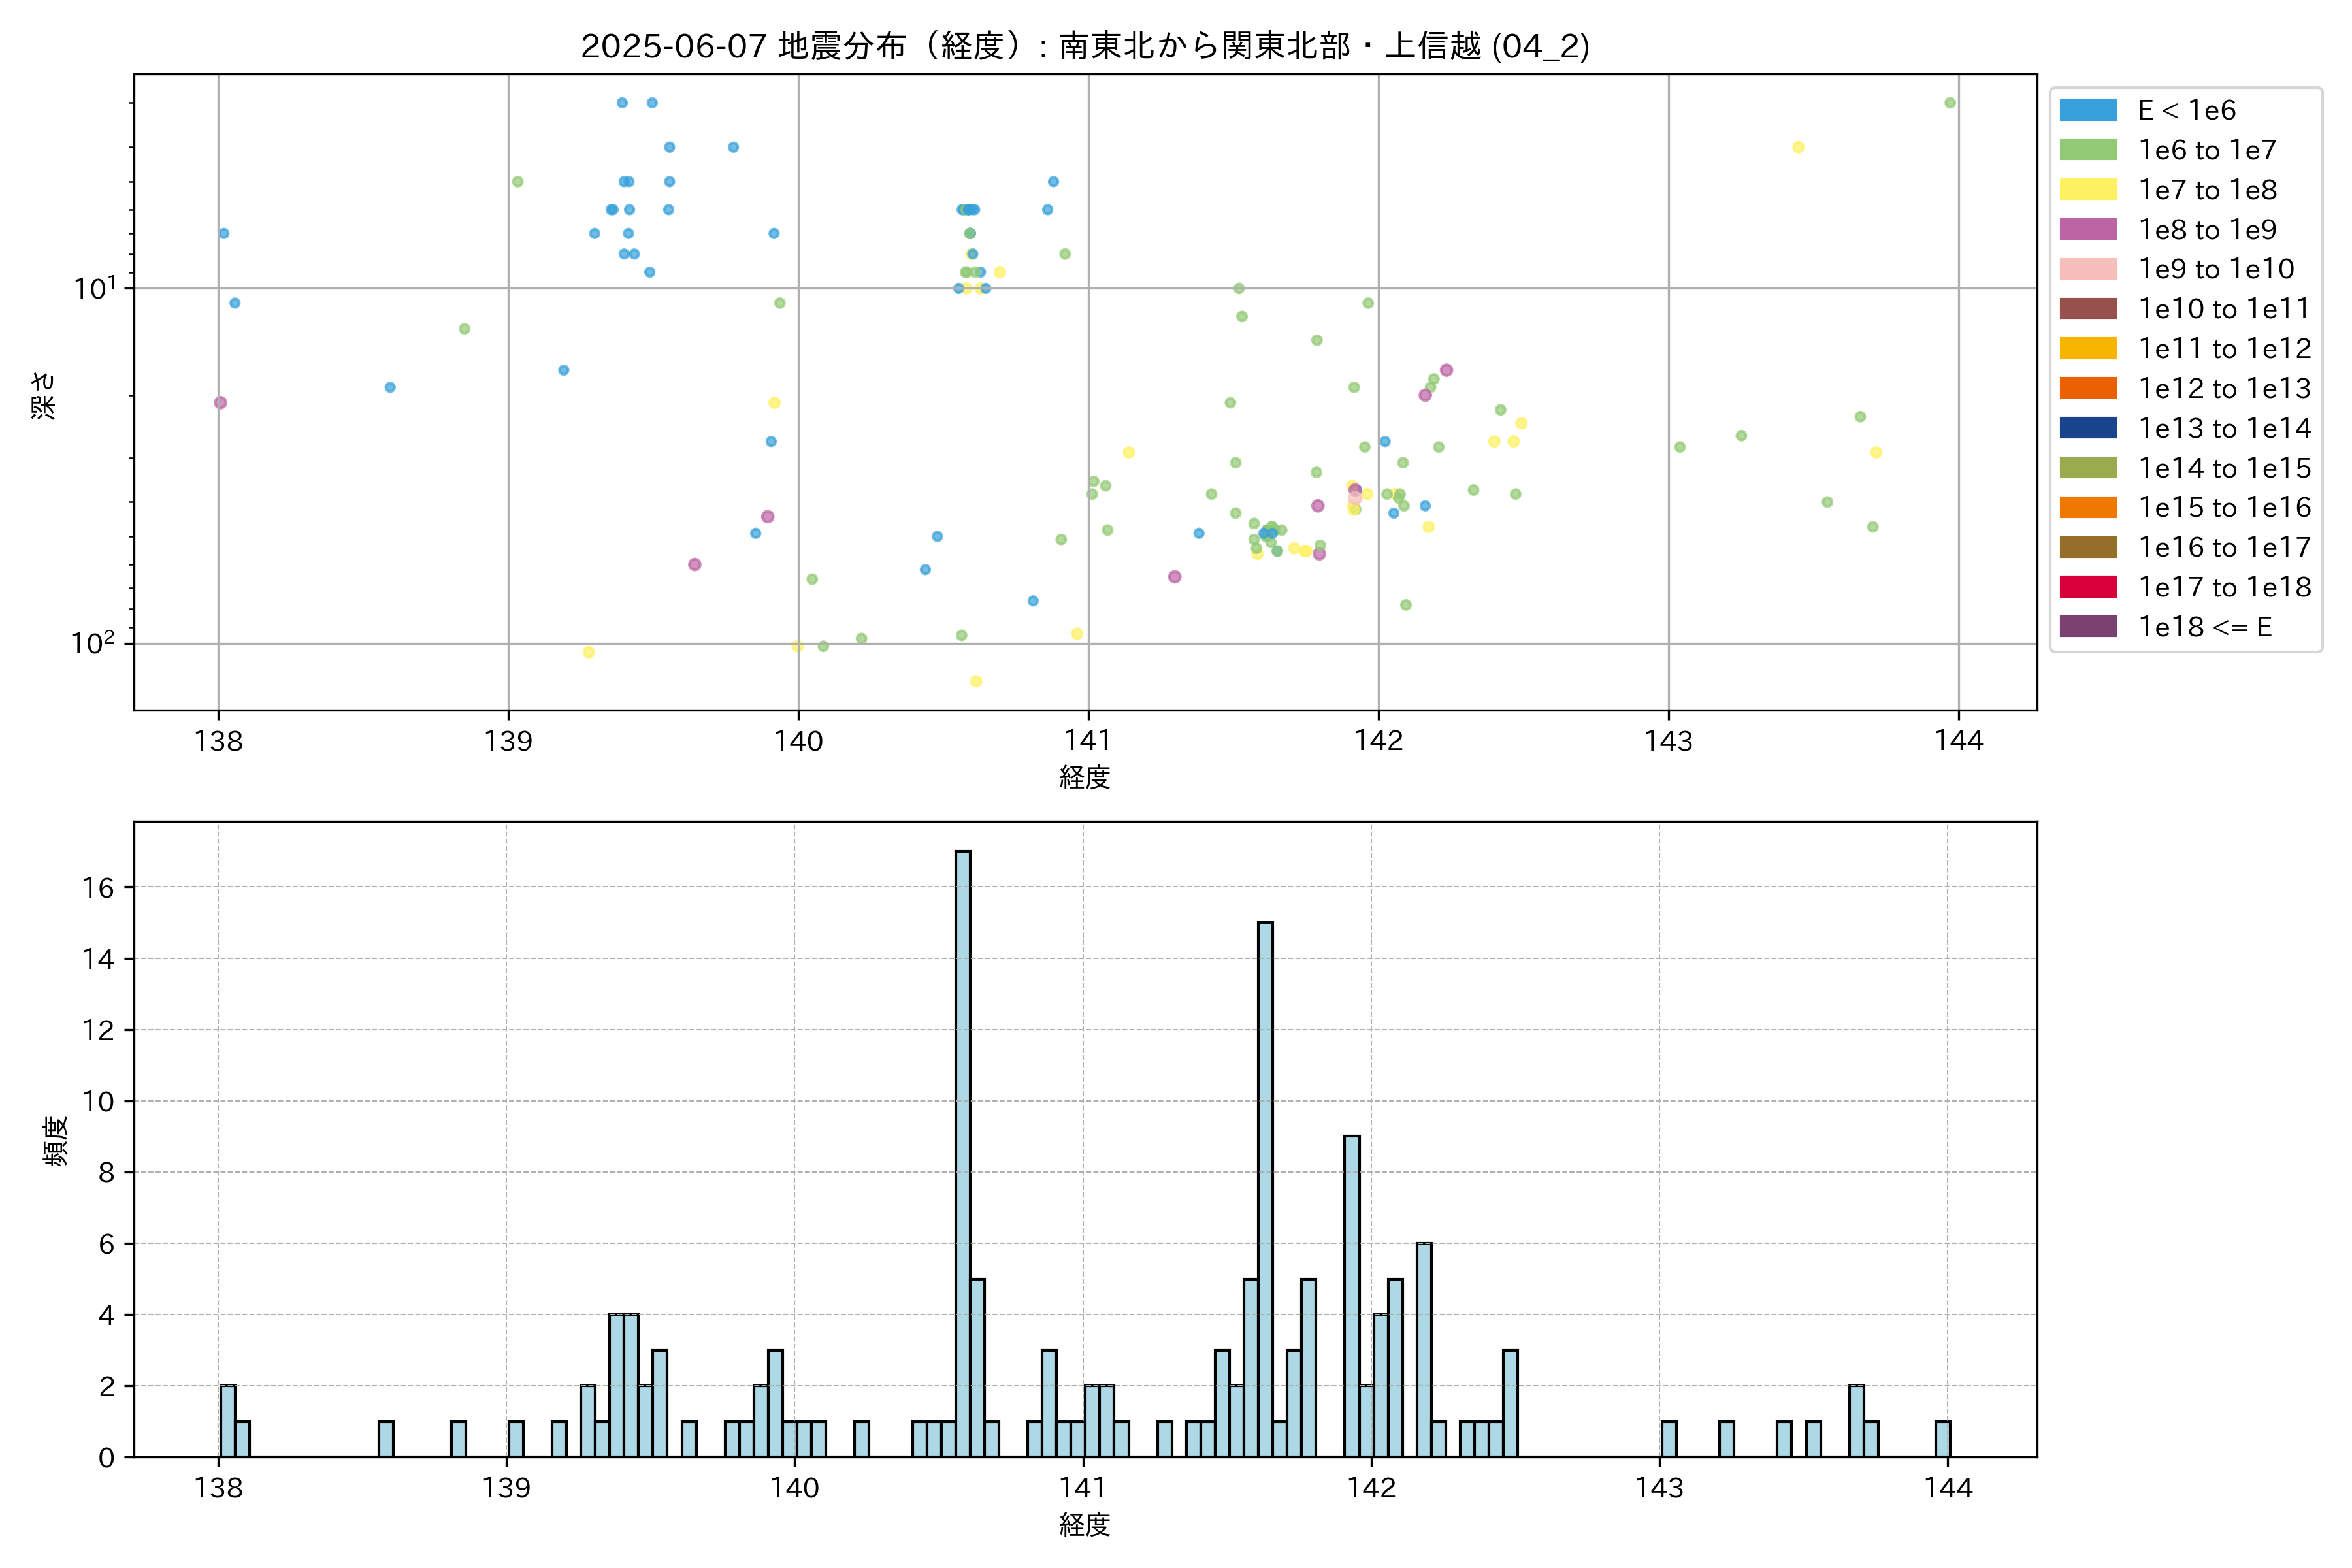Click the green '1e6 to 1e7' legend swatch
The width and height of the screenshot is (2352, 1568).
coord(2087,150)
